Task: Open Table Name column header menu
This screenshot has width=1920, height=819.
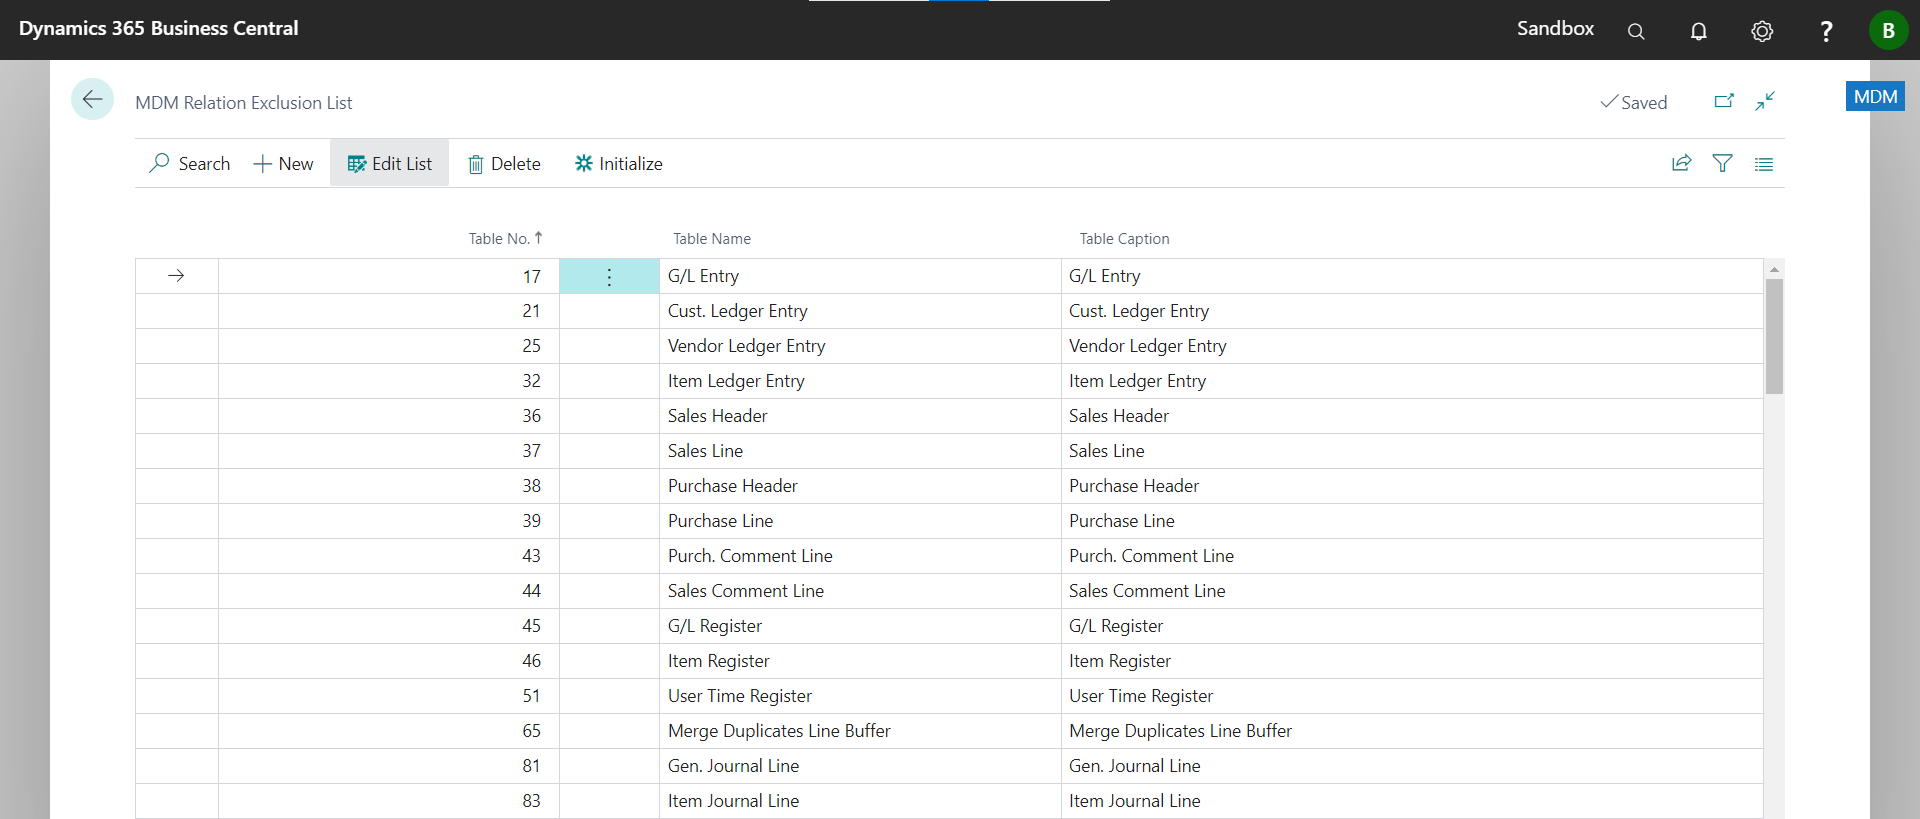Action: tap(712, 238)
